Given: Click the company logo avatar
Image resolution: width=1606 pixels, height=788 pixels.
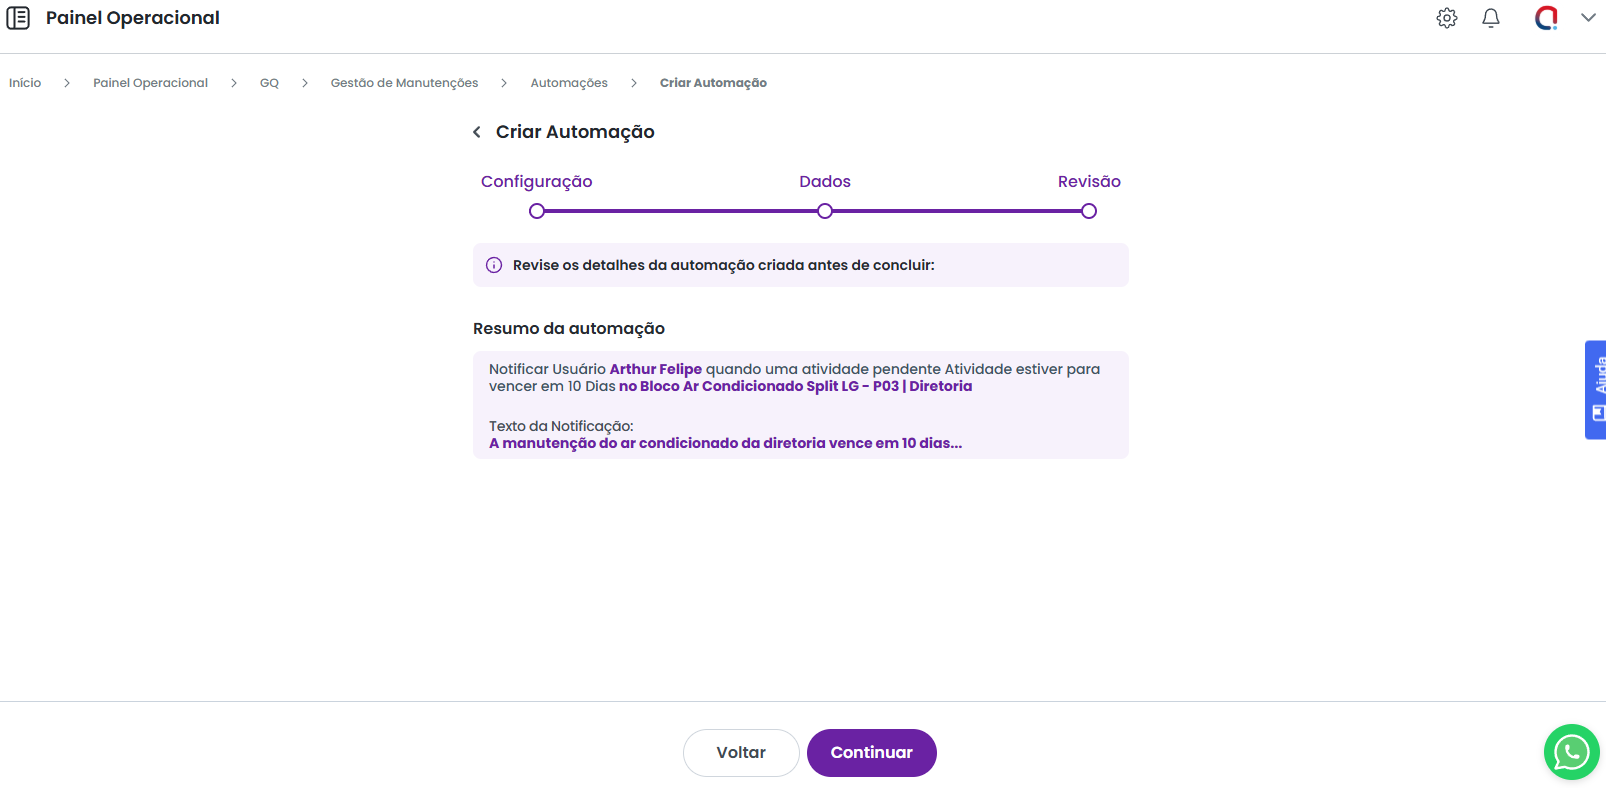Looking at the screenshot, I should pos(1546,18).
